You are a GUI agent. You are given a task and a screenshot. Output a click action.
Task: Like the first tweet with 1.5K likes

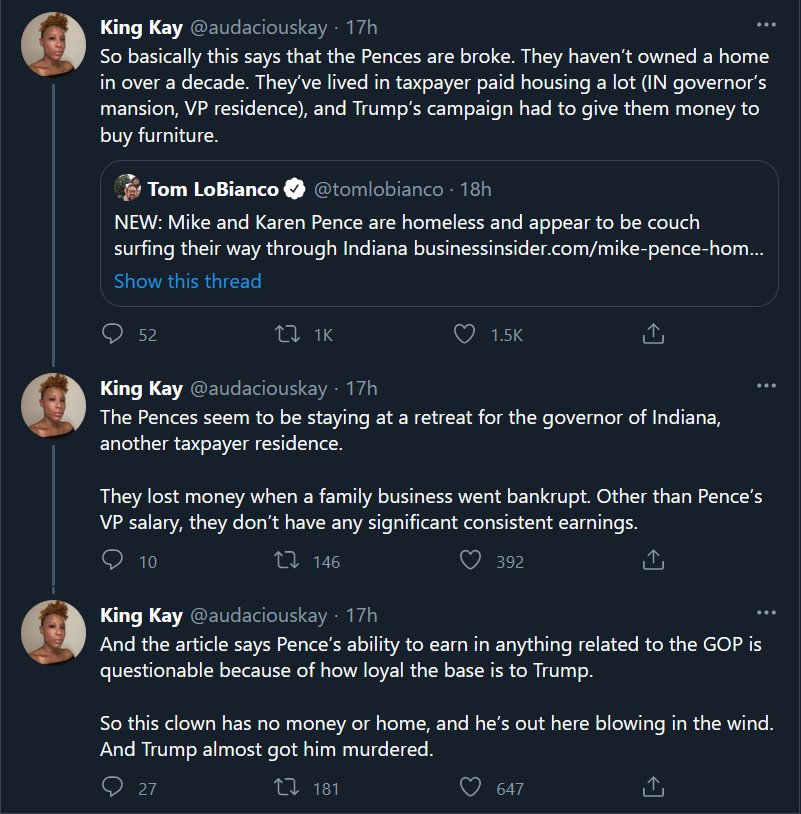tap(464, 334)
